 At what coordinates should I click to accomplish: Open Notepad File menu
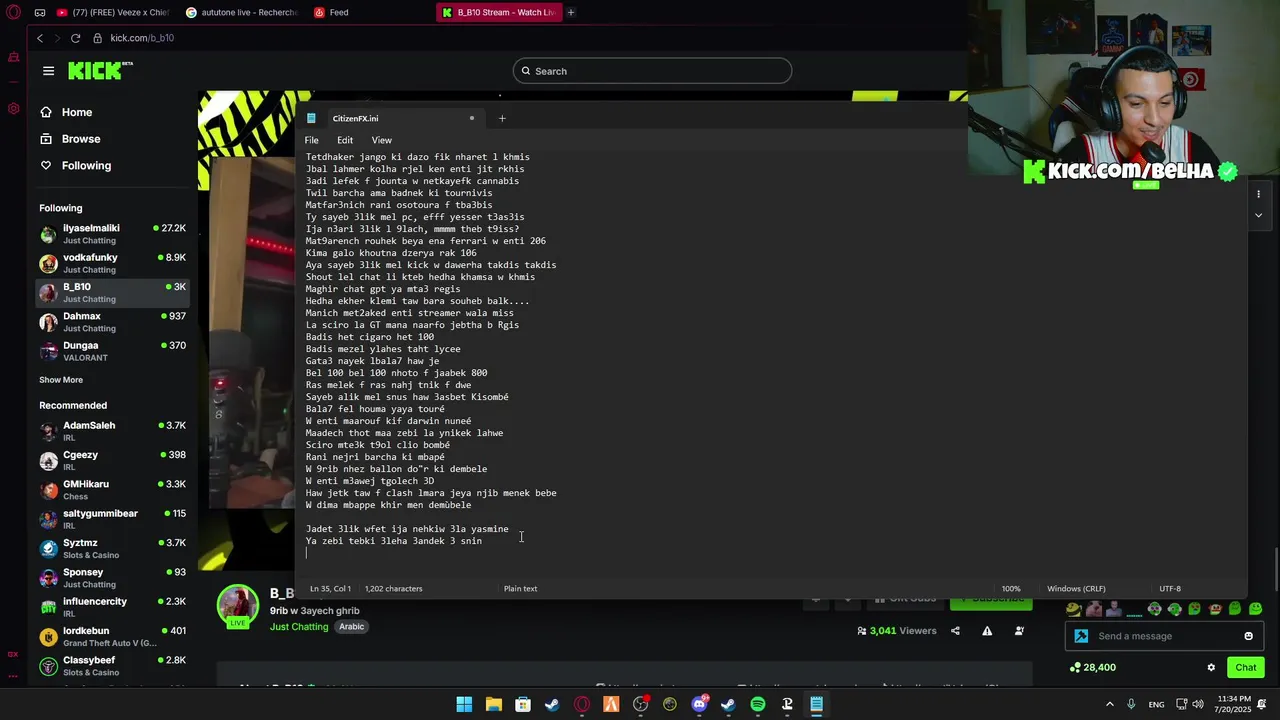coord(312,140)
